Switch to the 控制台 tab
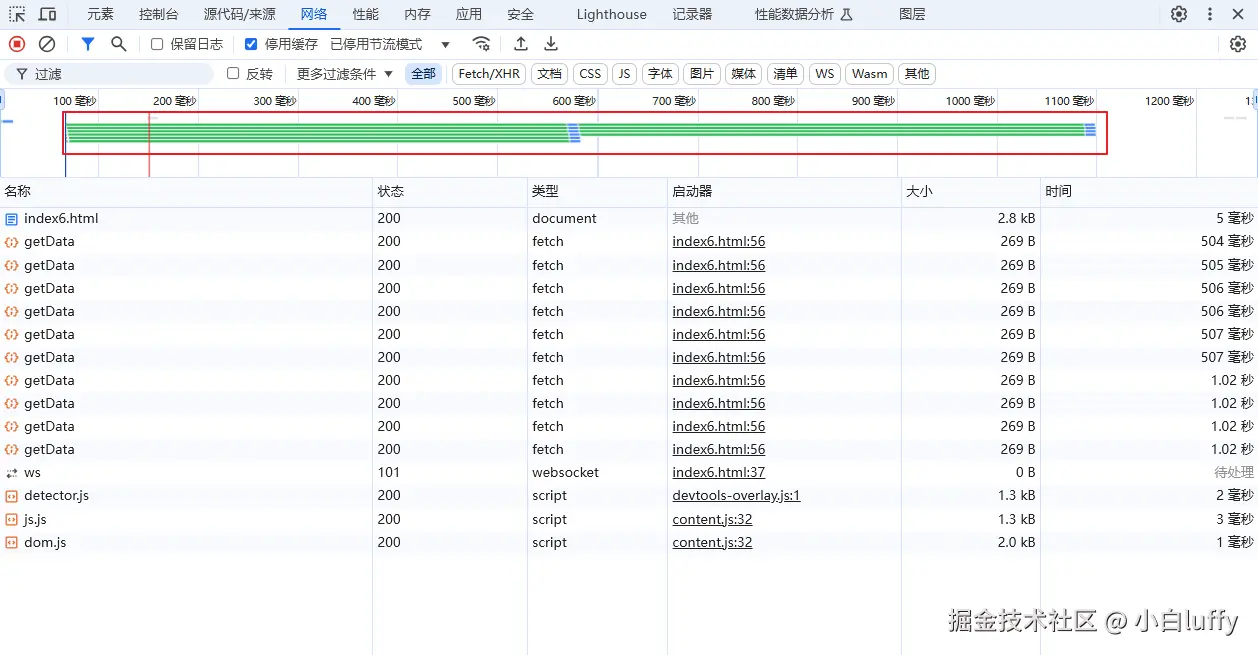Screen dimensions: 1258x655 pyautogui.click(x=159, y=14)
